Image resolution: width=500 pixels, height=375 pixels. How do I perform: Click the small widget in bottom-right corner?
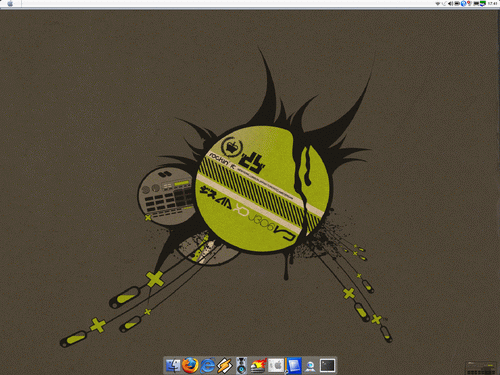(x=481, y=367)
